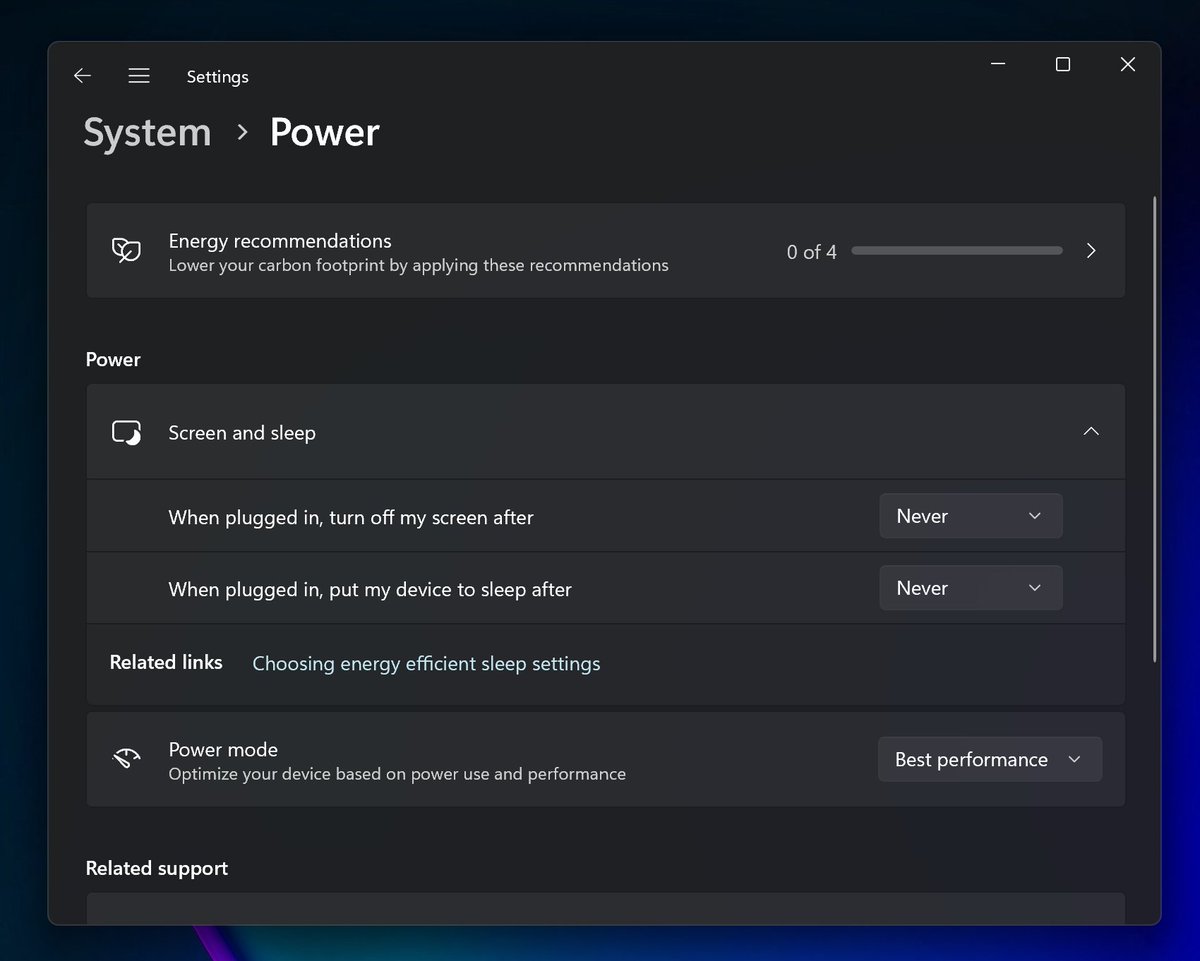The height and width of the screenshot is (961, 1200).
Task: Click the vertical scrollbar on the right
Action: (1155, 430)
